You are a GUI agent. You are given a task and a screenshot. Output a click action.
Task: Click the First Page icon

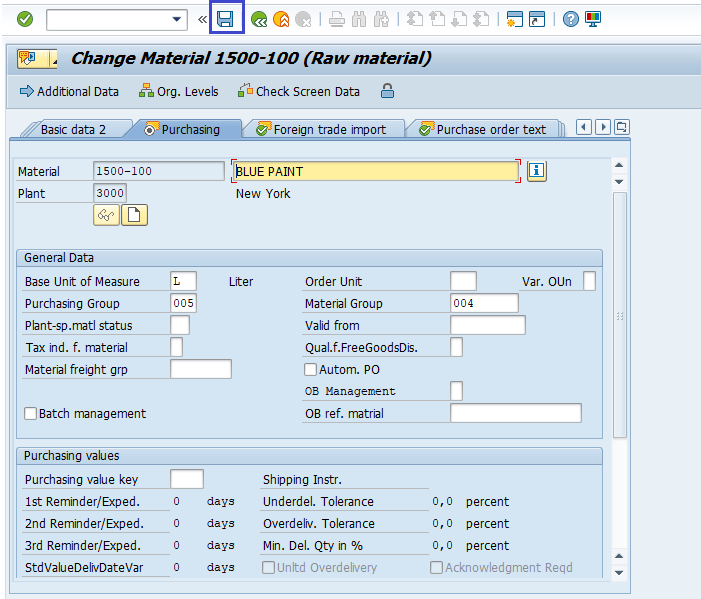(x=415, y=19)
